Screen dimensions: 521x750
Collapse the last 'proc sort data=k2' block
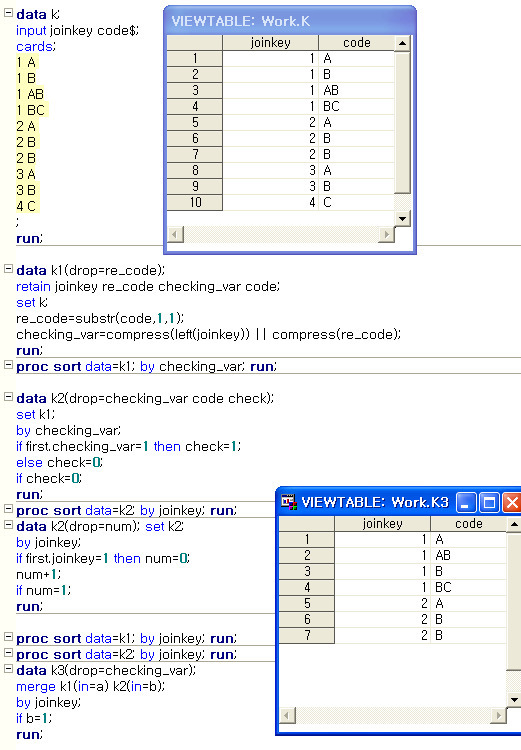(x=8, y=653)
